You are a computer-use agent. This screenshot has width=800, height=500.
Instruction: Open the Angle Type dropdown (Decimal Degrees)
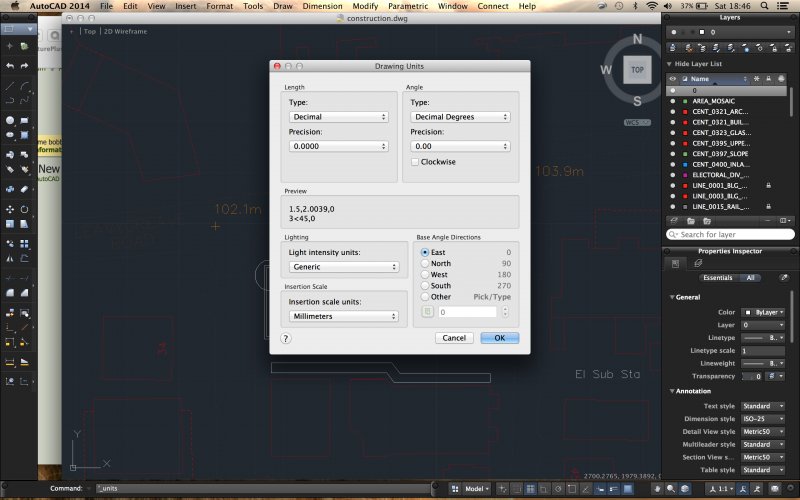[460, 117]
